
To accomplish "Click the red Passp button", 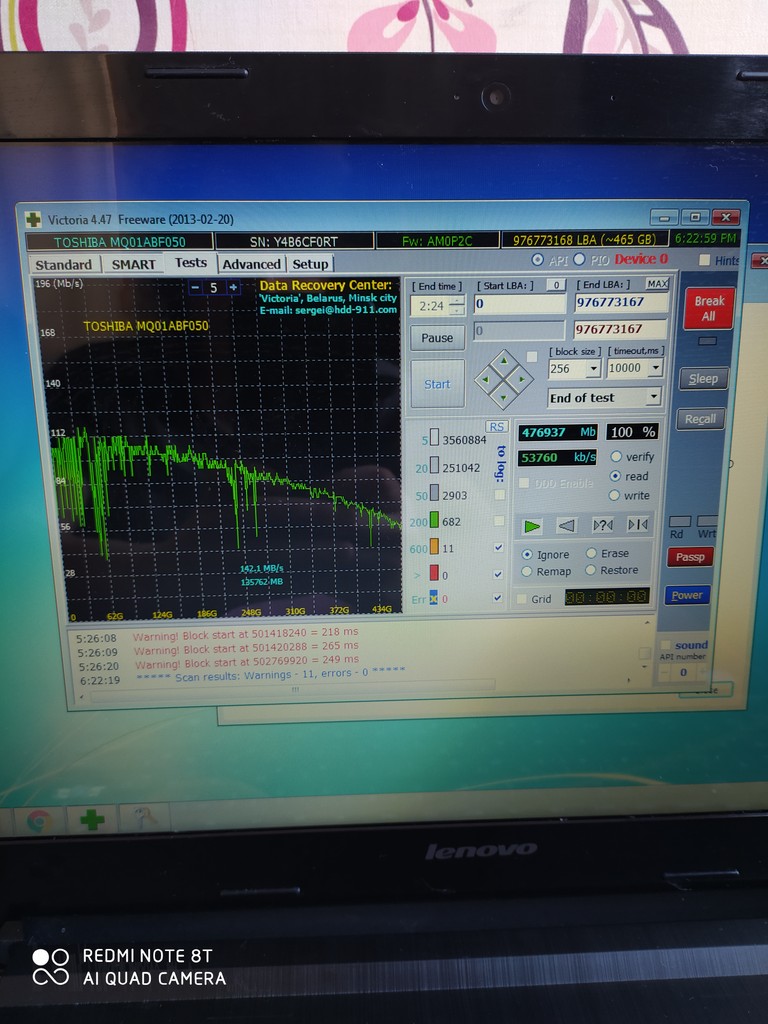I will (x=690, y=557).
